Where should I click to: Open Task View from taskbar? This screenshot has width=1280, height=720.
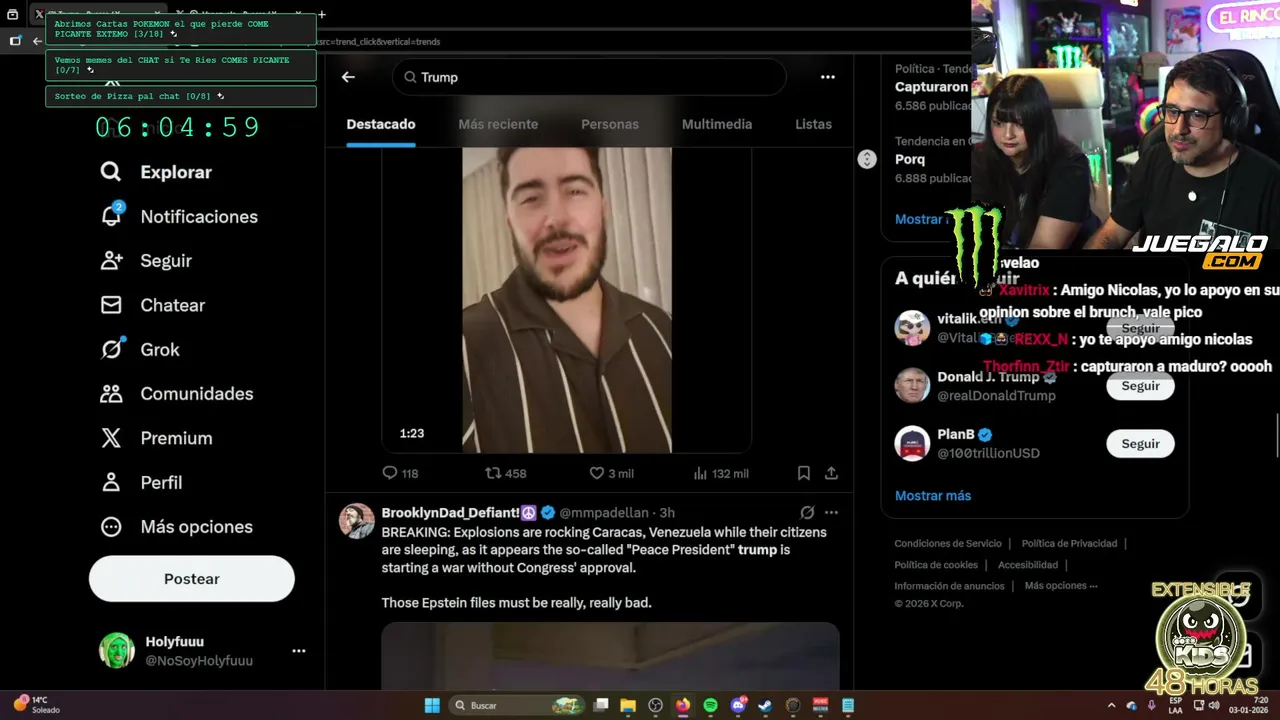click(x=601, y=705)
